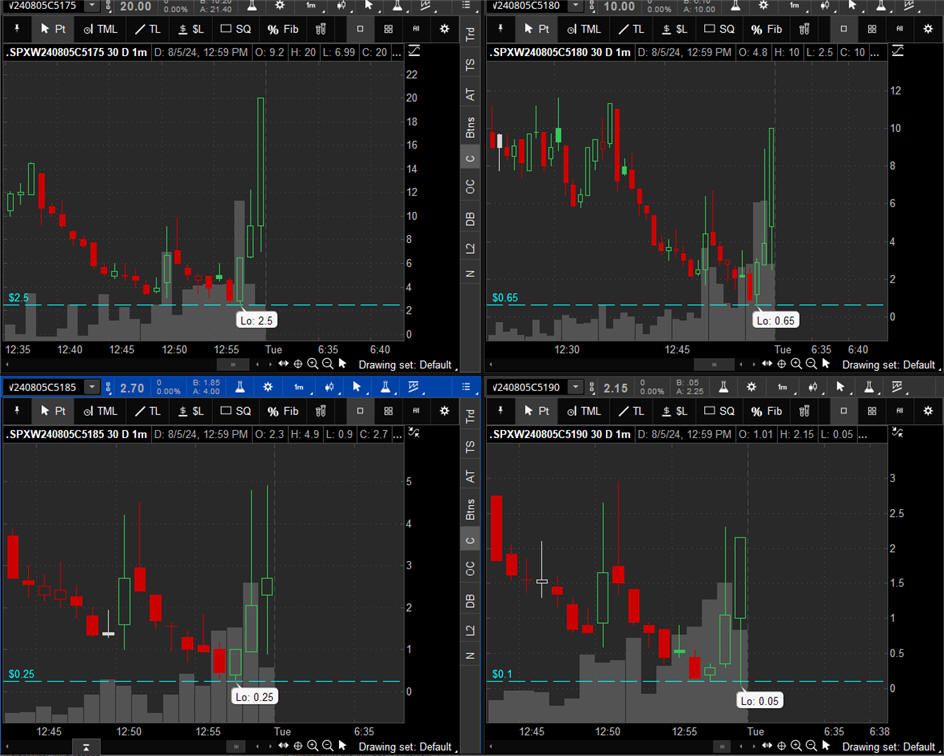The height and width of the screenshot is (756, 944).
Task: Choose the % Fib tool in the C5180 chart
Action: [x=766, y=29]
